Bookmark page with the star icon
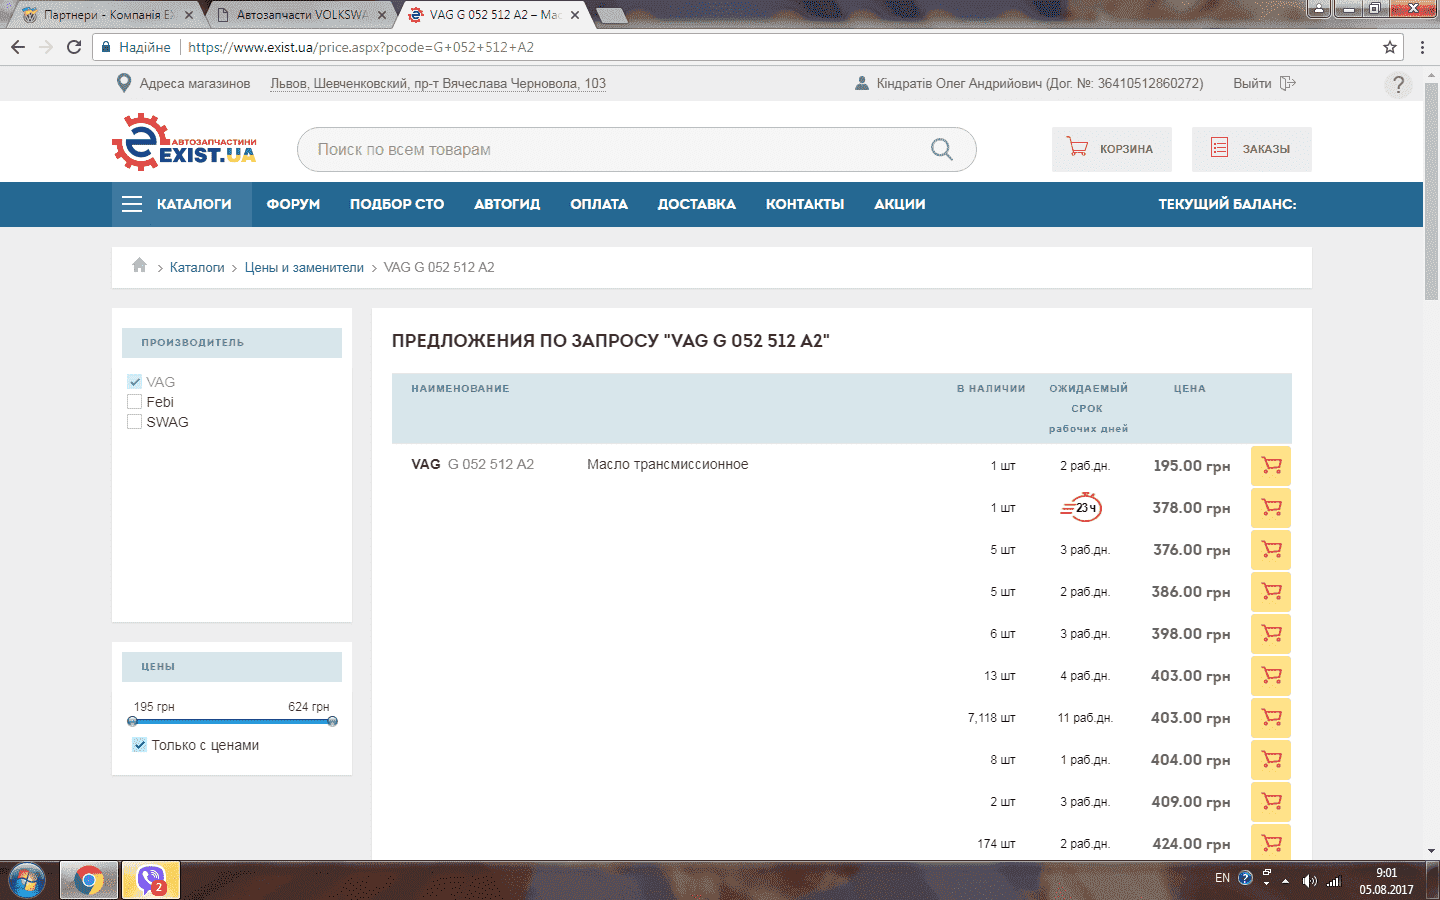The width and height of the screenshot is (1440, 900). pos(1389,47)
